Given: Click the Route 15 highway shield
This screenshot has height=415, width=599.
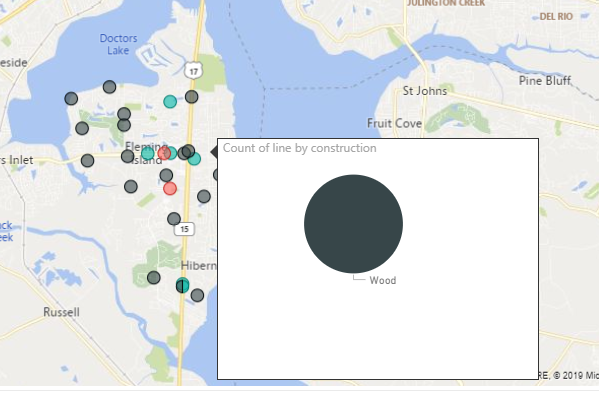Looking at the screenshot, I should [185, 229].
